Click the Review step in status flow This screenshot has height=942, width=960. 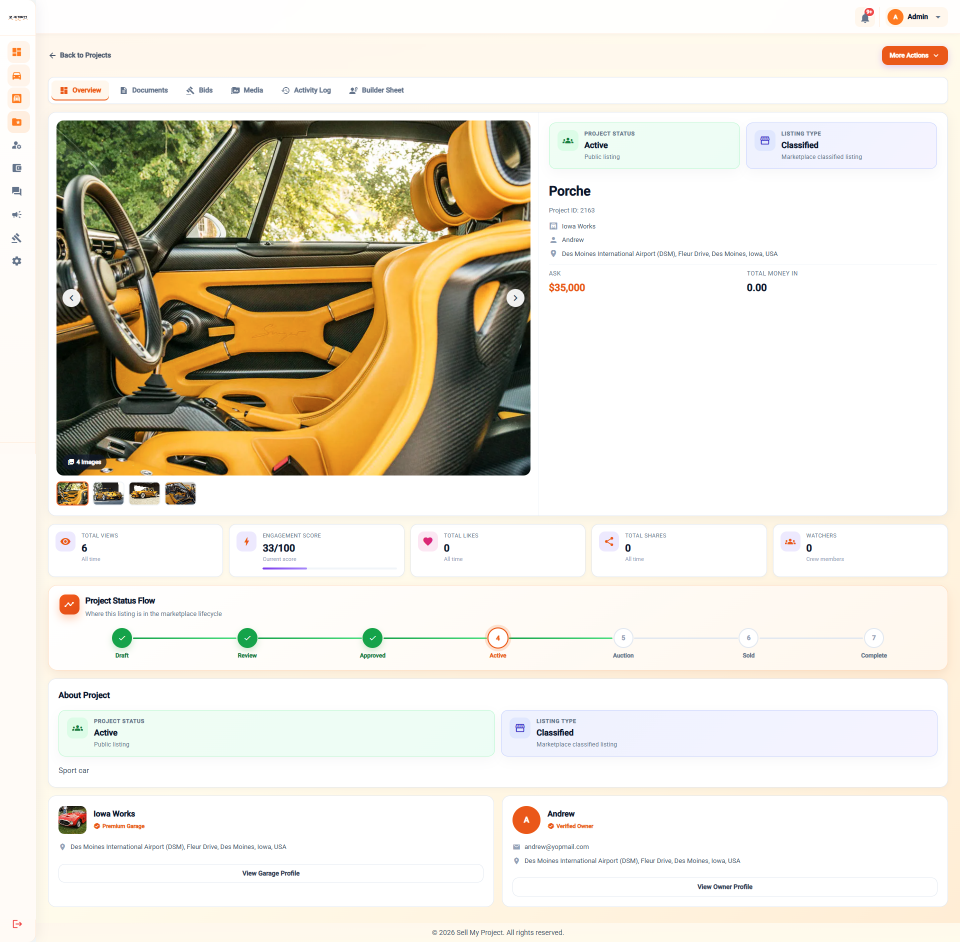coord(247,638)
